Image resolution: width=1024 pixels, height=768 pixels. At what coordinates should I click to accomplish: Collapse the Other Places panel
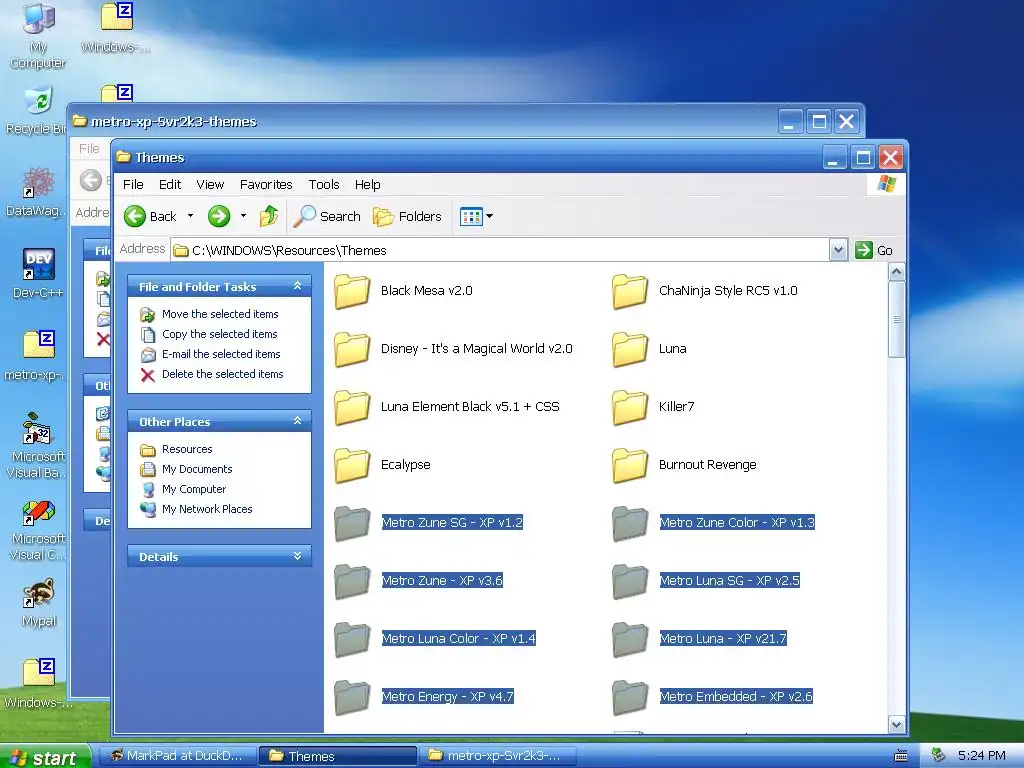(x=297, y=421)
